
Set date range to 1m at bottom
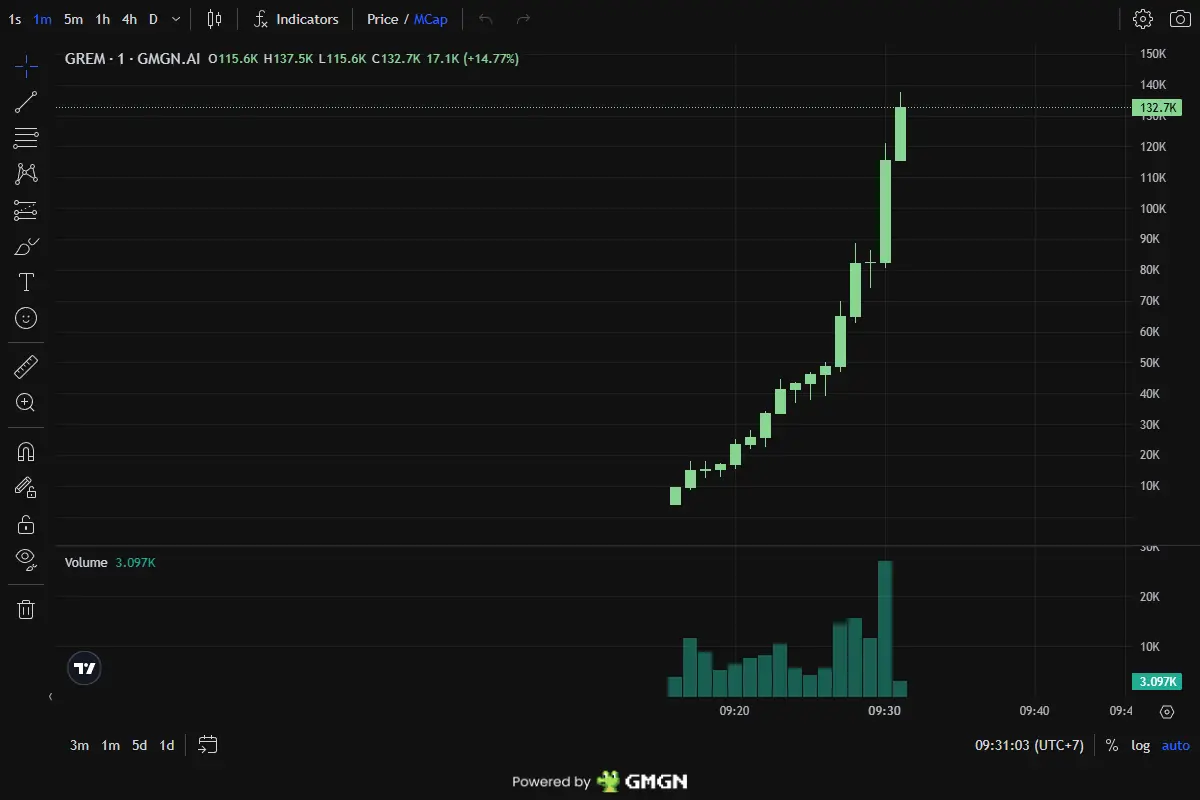[110, 745]
